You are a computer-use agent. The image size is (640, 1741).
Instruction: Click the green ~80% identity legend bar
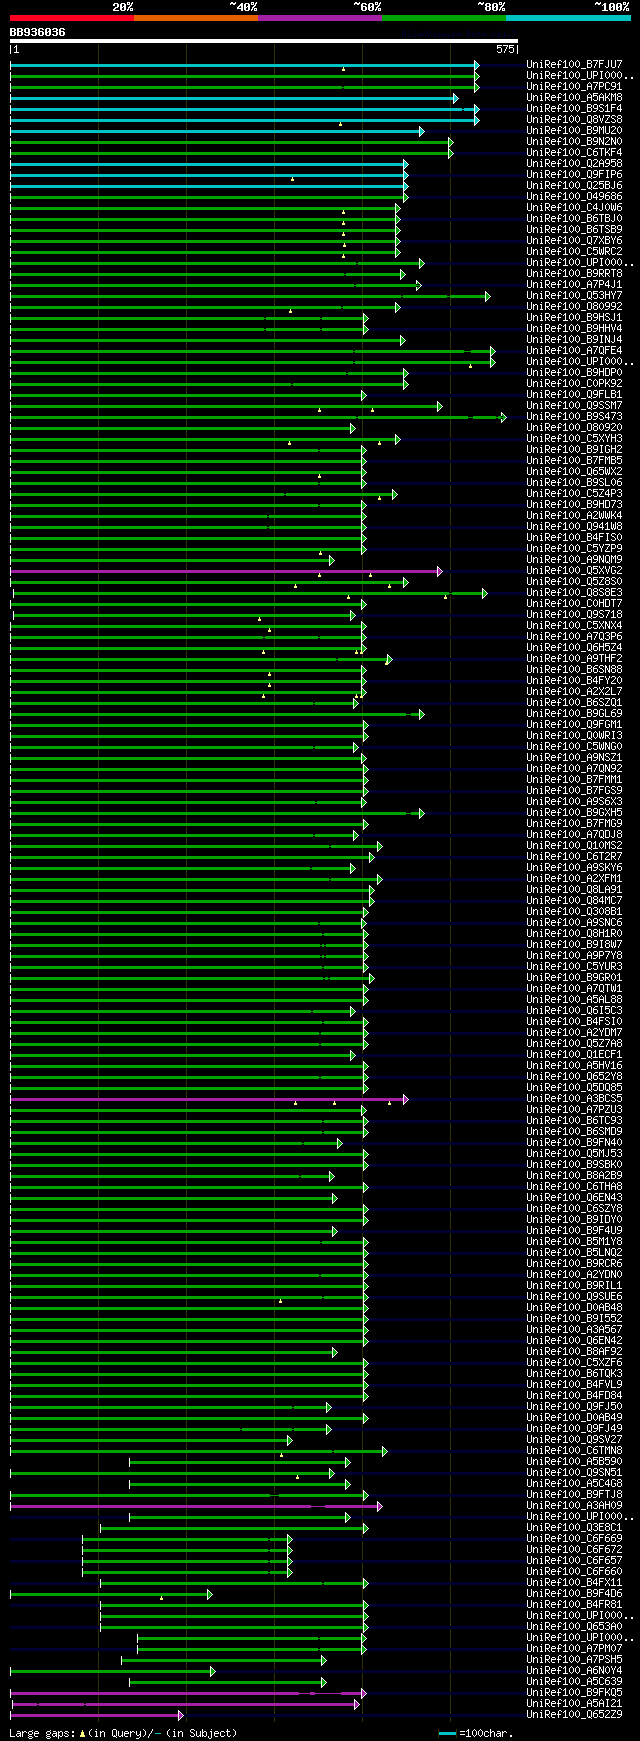tap(443, 17)
